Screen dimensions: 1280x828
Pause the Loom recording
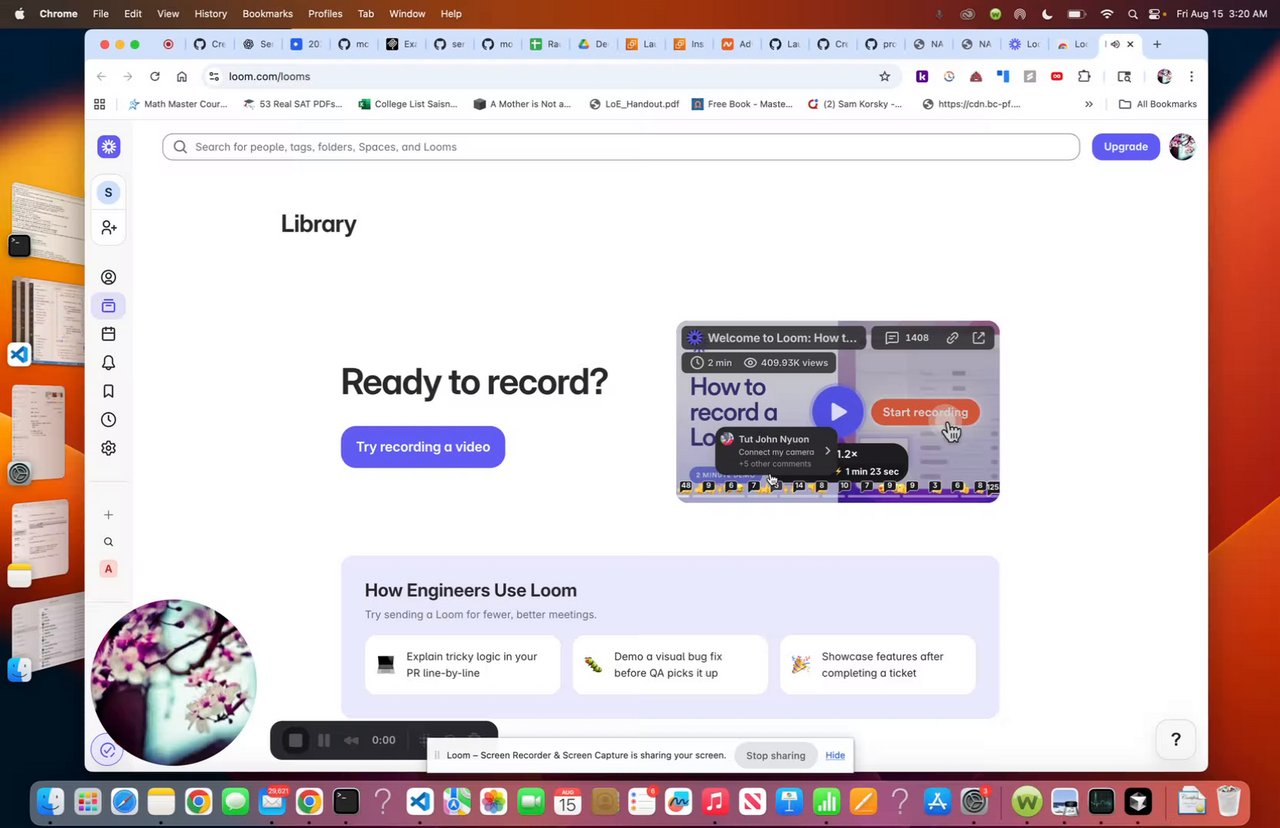point(324,740)
